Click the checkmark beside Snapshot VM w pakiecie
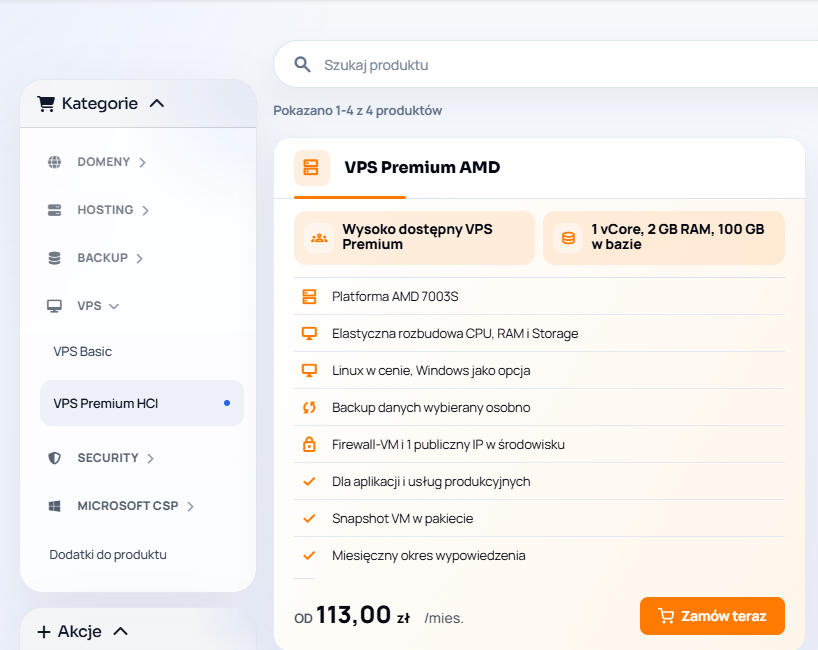Image resolution: width=818 pixels, height=650 pixels. point(309,519)
